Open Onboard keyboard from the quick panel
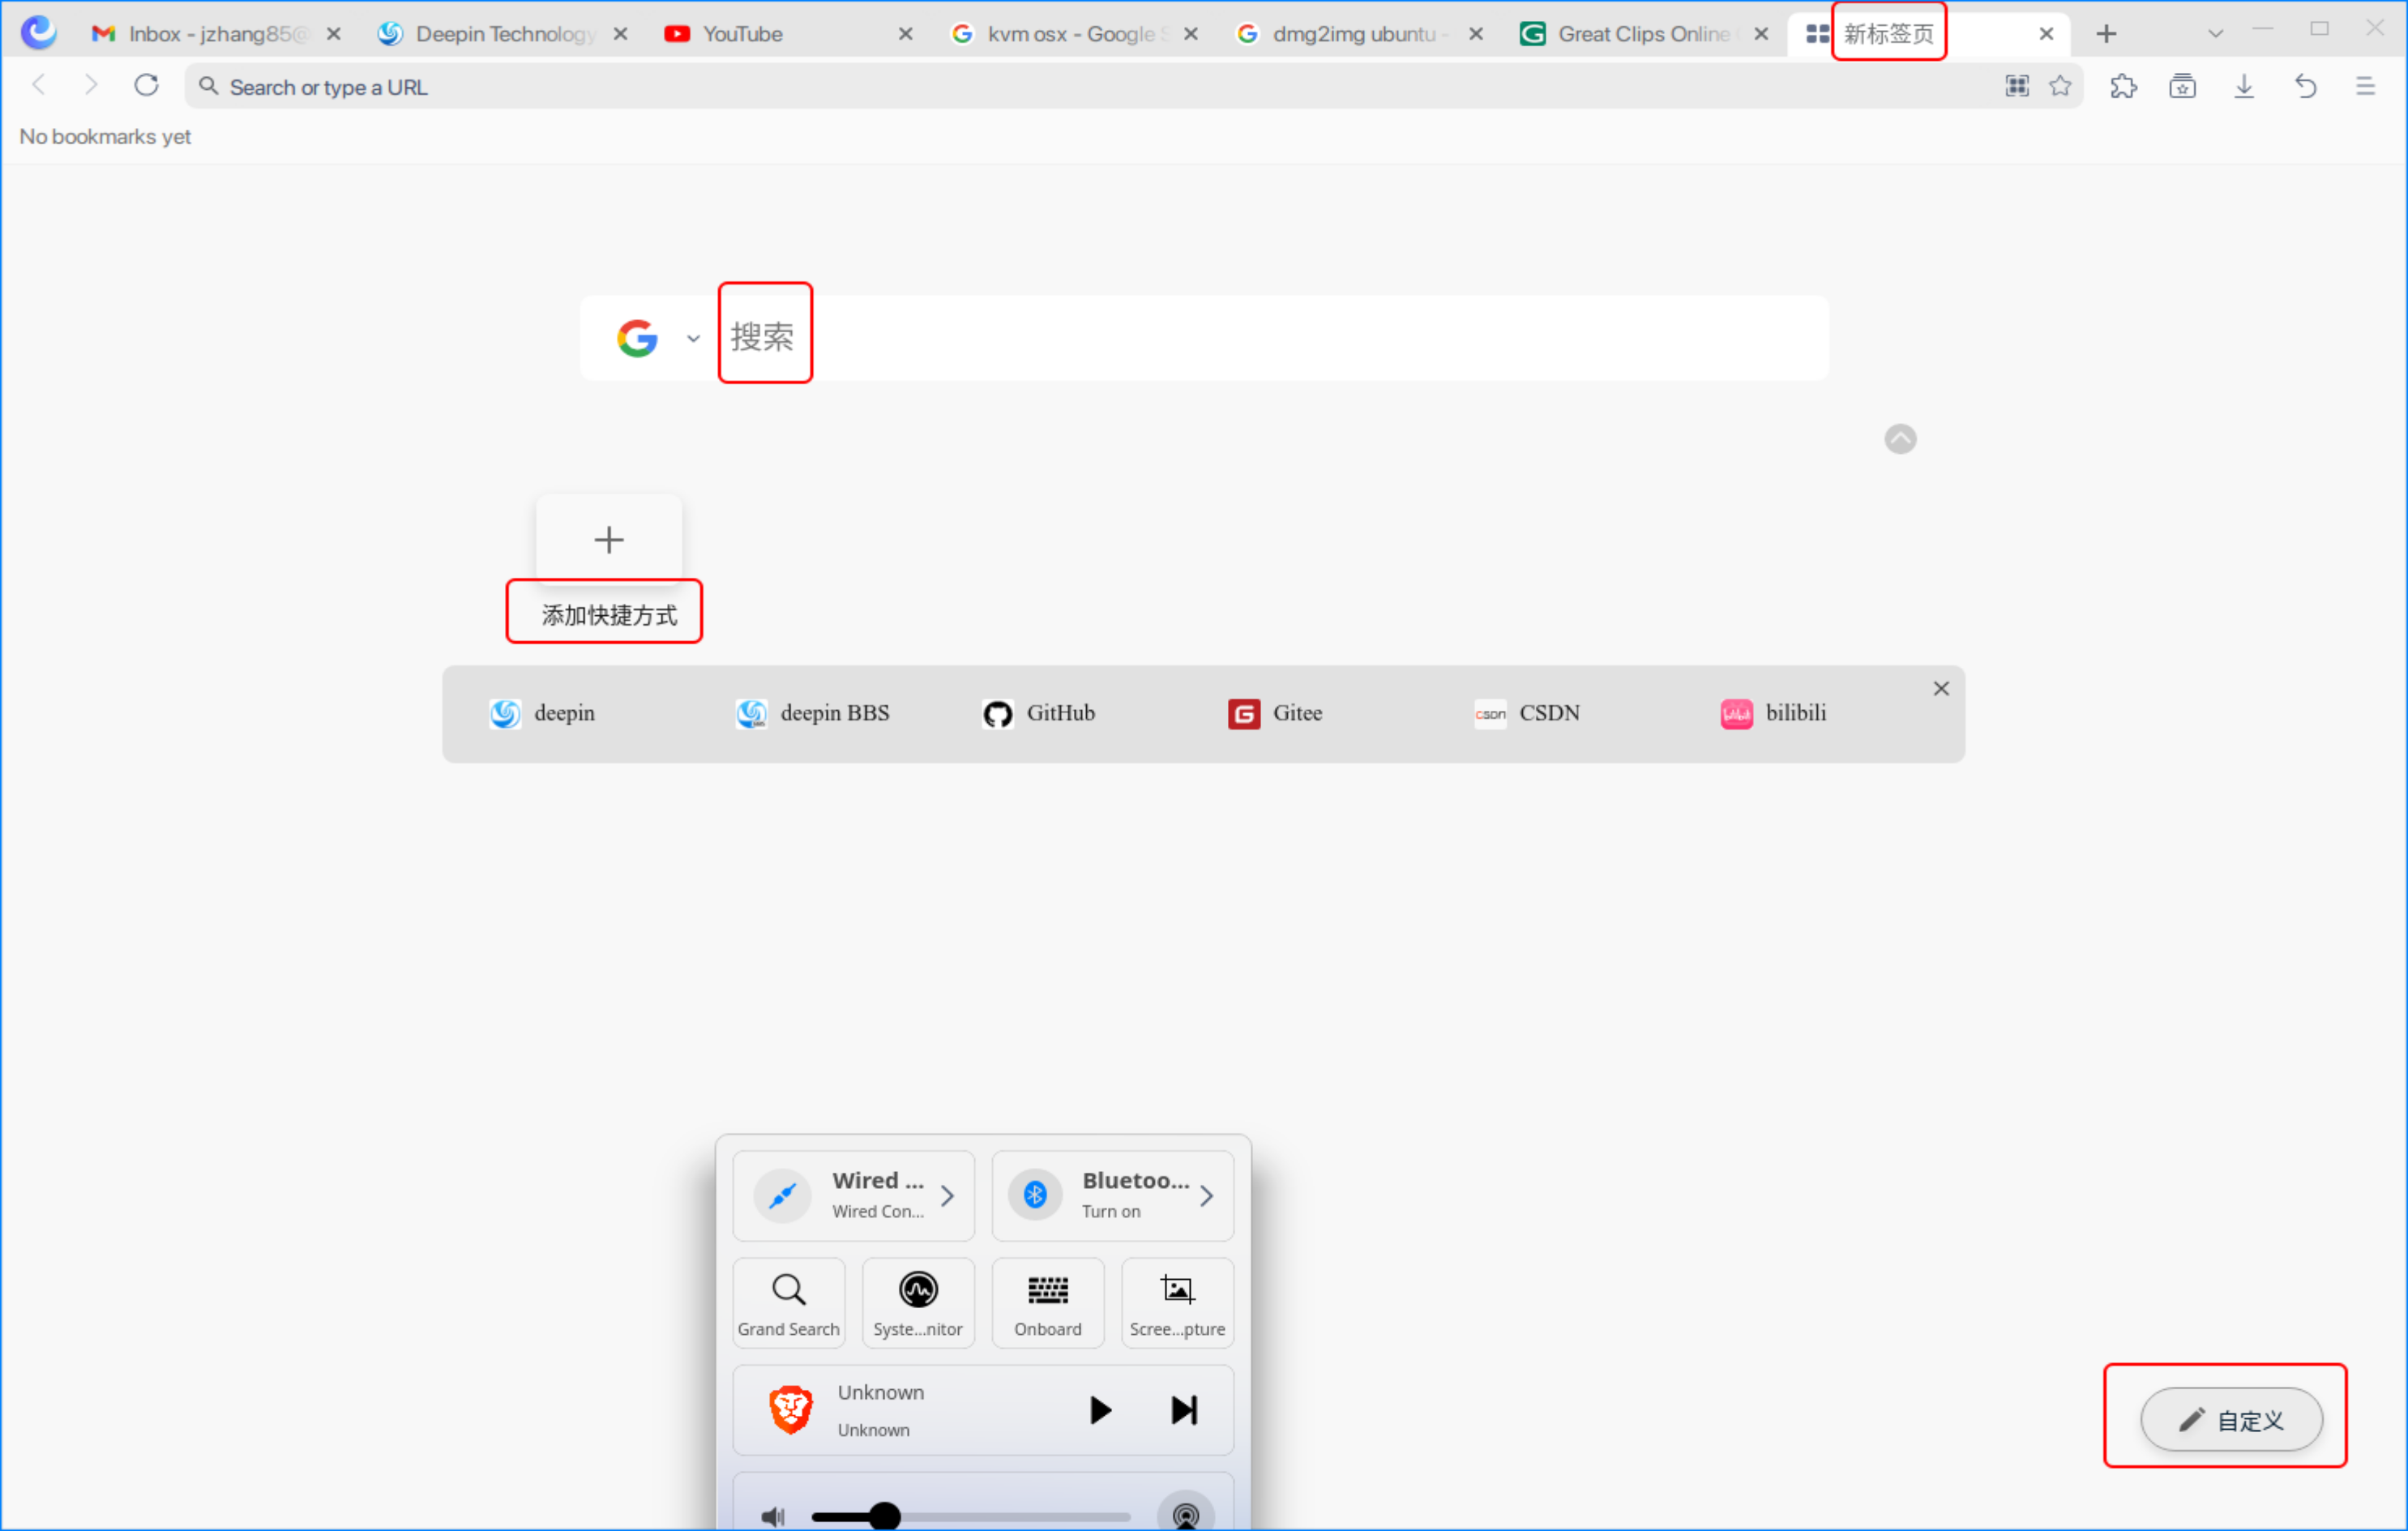Screen dimensions: 2408x1531 click(x=1048, y=1303)
